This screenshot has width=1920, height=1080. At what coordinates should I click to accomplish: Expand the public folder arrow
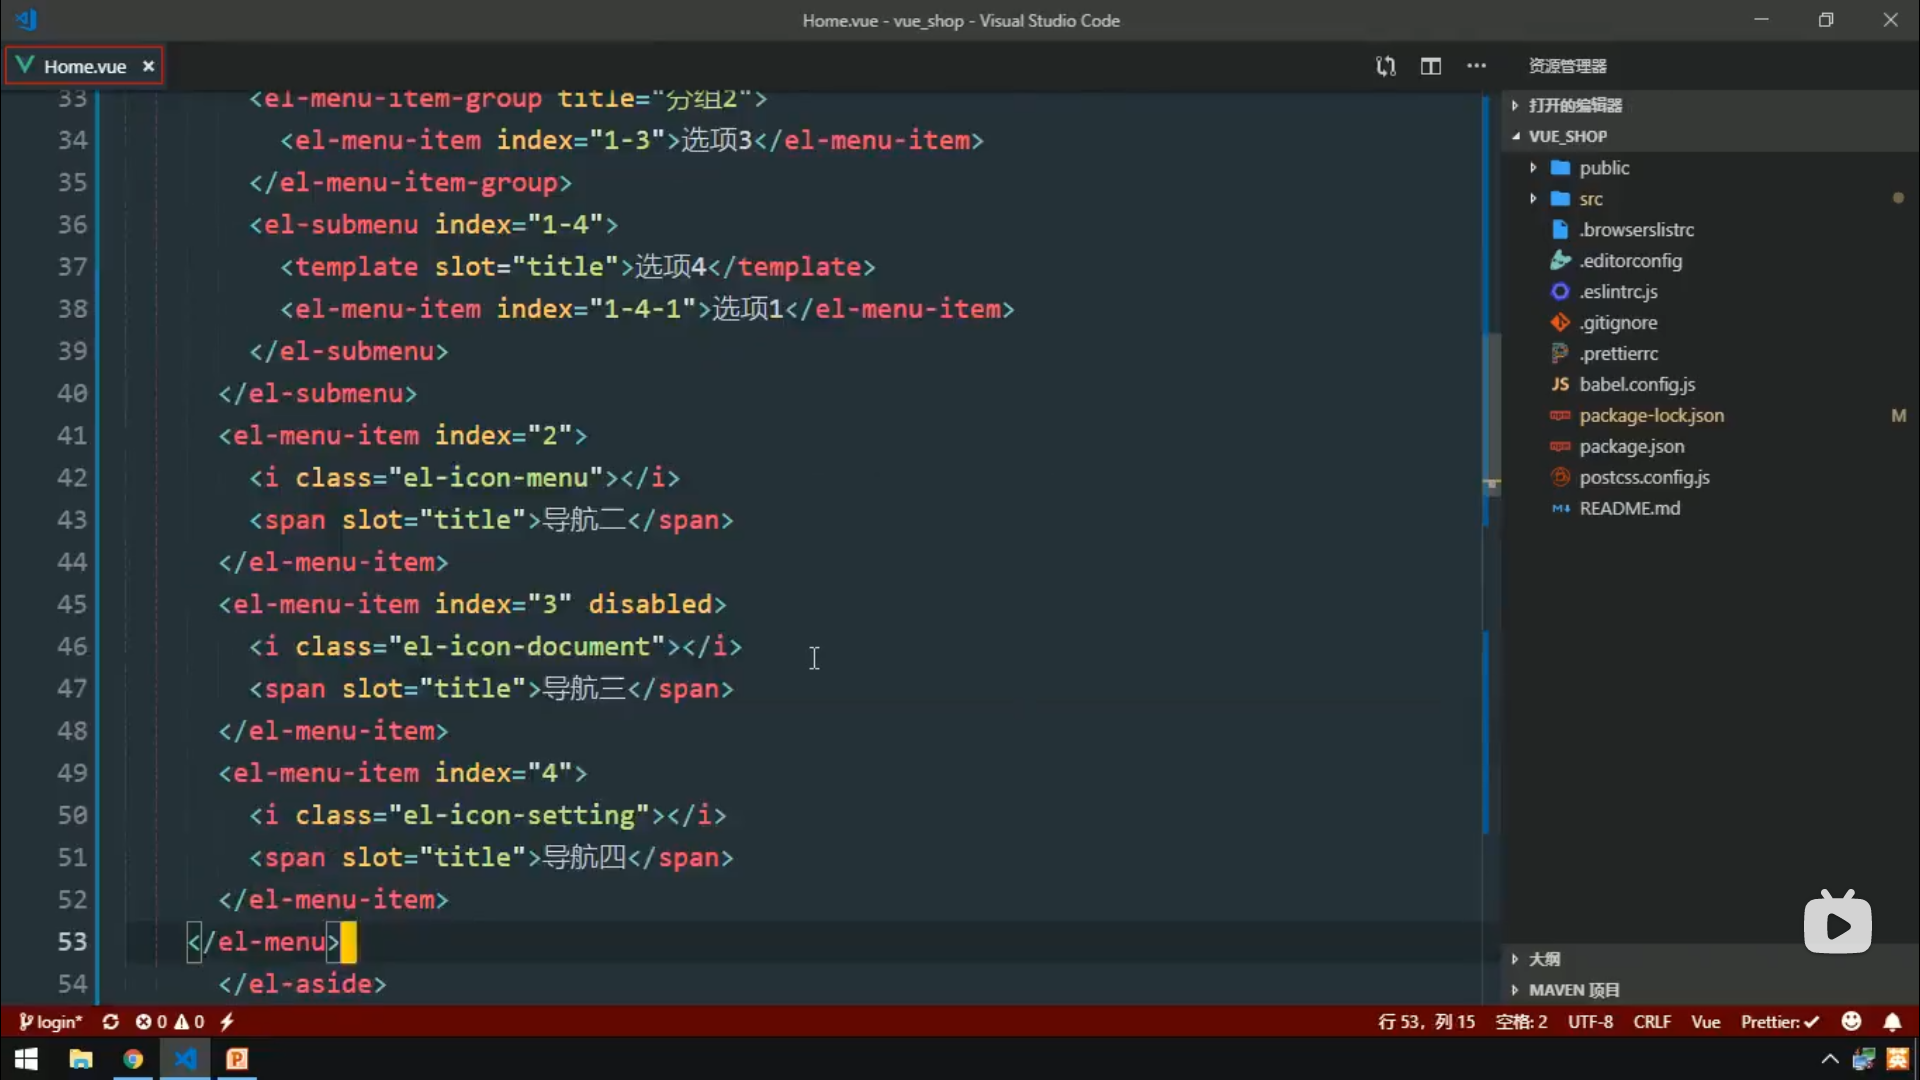tap(1533, 168)
